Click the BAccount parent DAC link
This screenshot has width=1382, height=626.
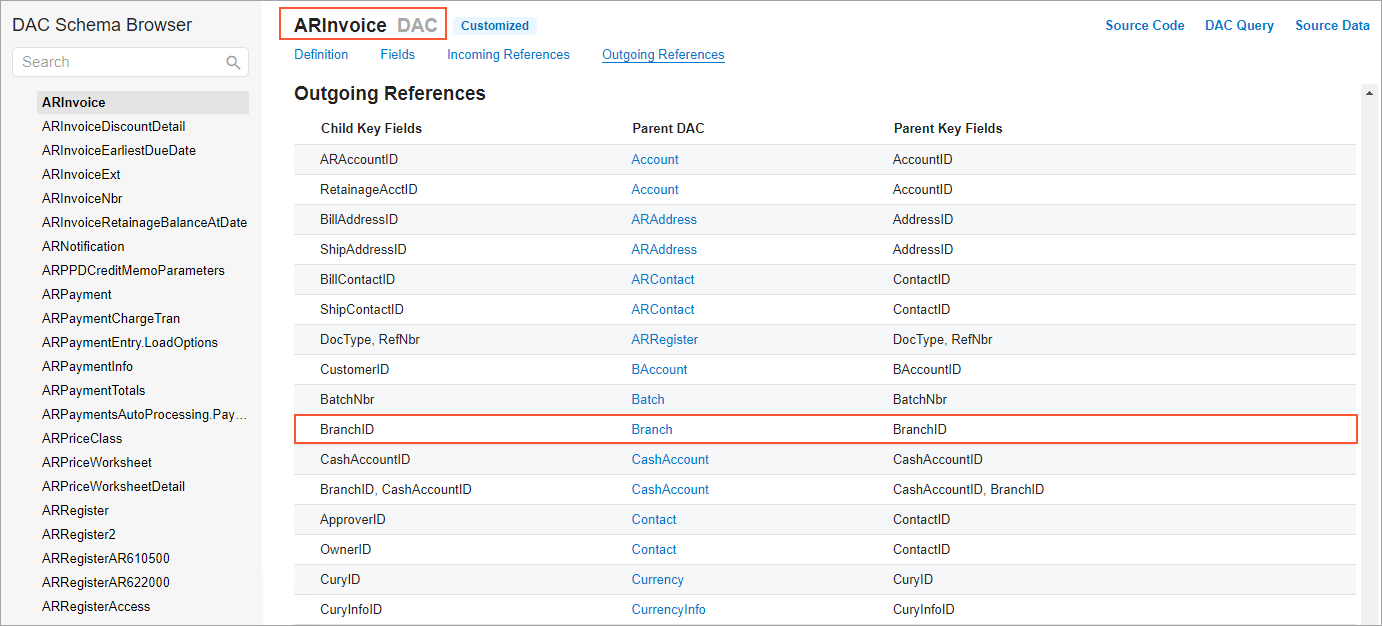(659, 369)
